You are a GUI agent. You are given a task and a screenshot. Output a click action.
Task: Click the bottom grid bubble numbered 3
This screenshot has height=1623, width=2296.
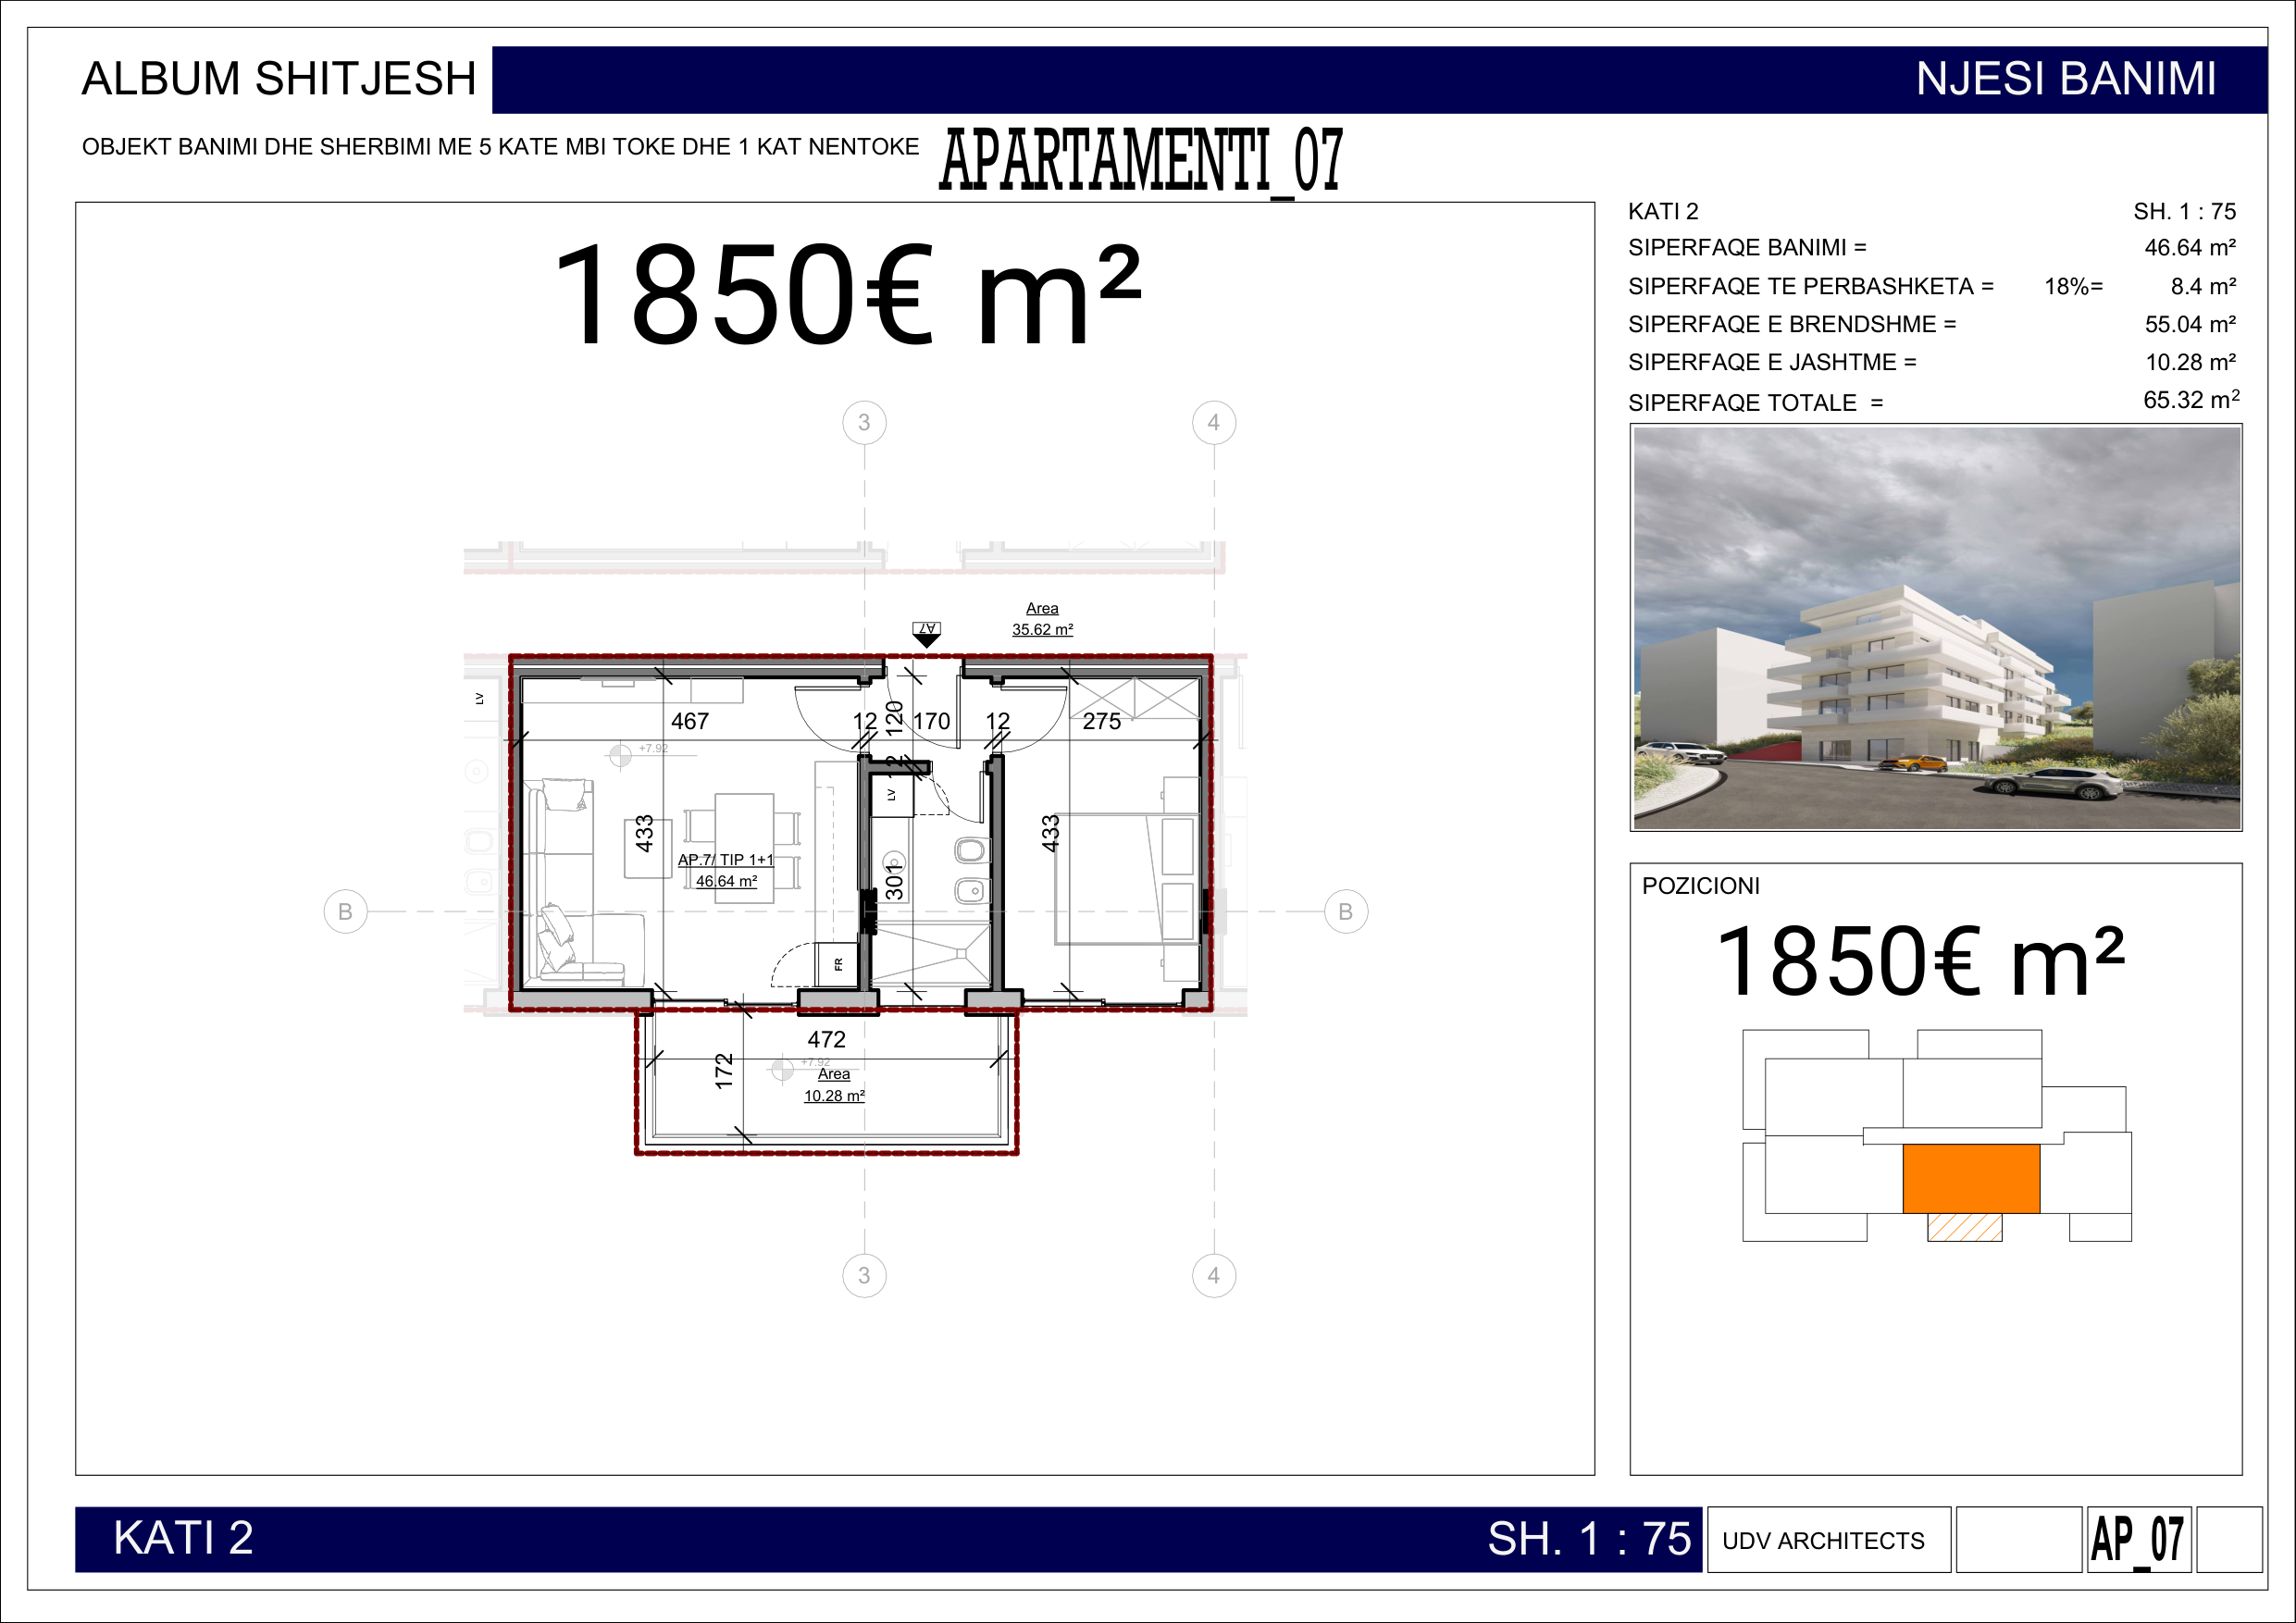(864, 1275)
